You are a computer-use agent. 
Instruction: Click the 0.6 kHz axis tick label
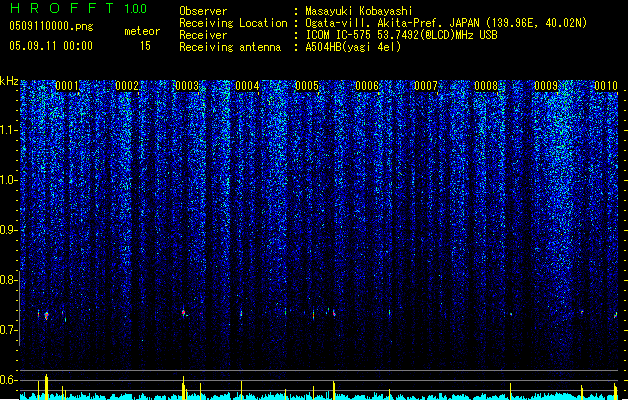[8, 380]
